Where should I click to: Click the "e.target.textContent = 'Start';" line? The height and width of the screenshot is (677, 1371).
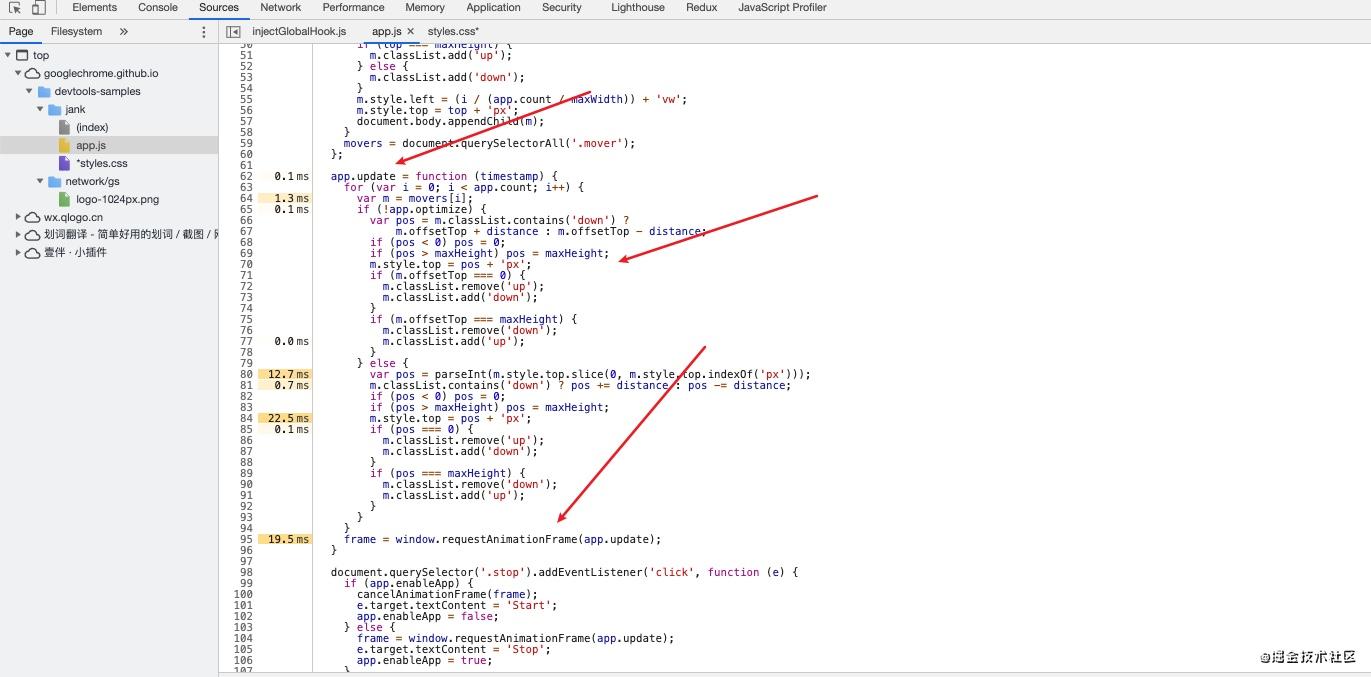(456, 606)
